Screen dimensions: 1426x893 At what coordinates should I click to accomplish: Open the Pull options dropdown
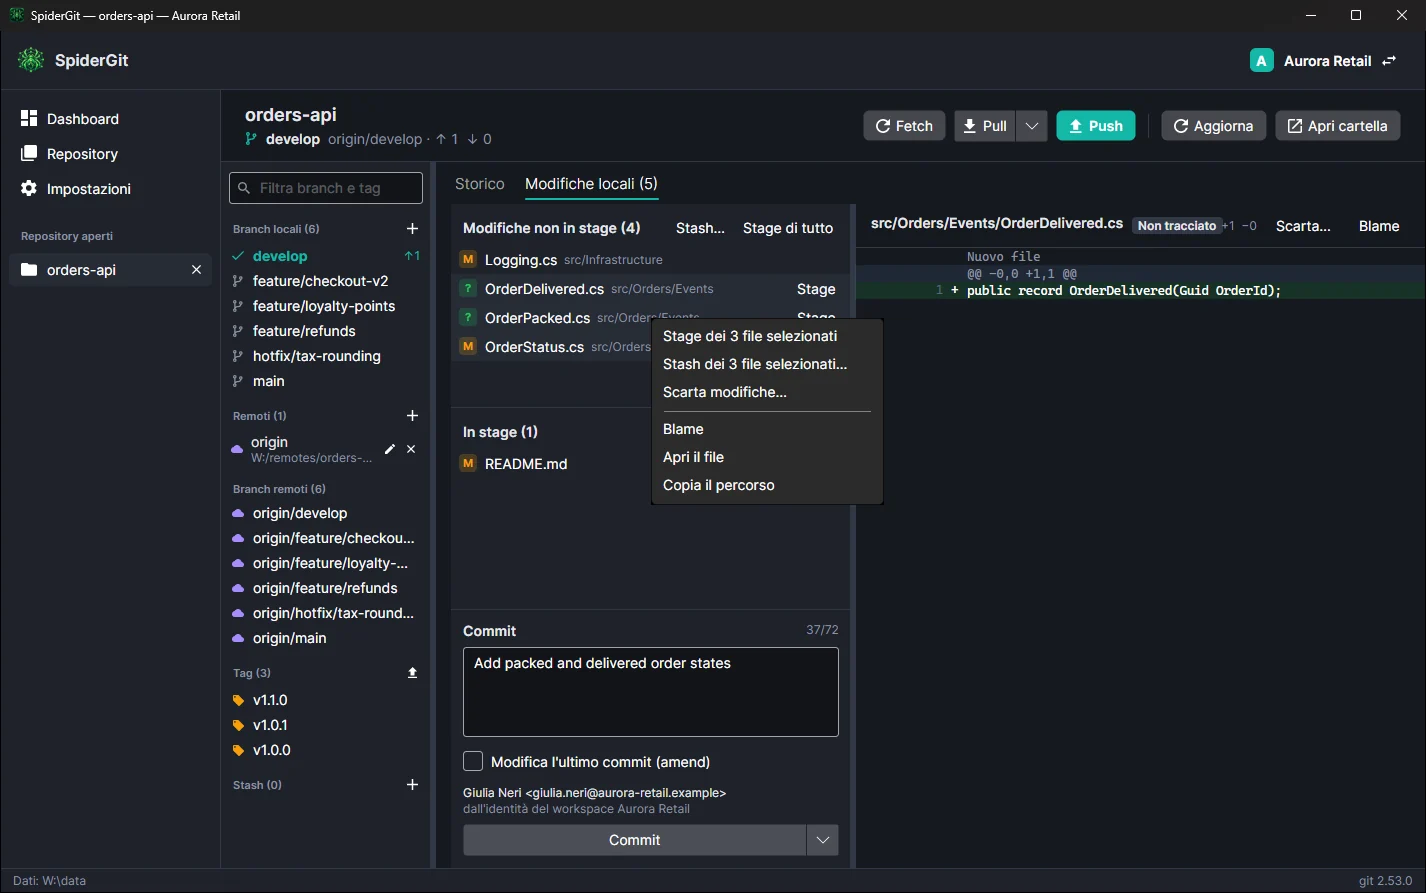tap(1032, 126)
